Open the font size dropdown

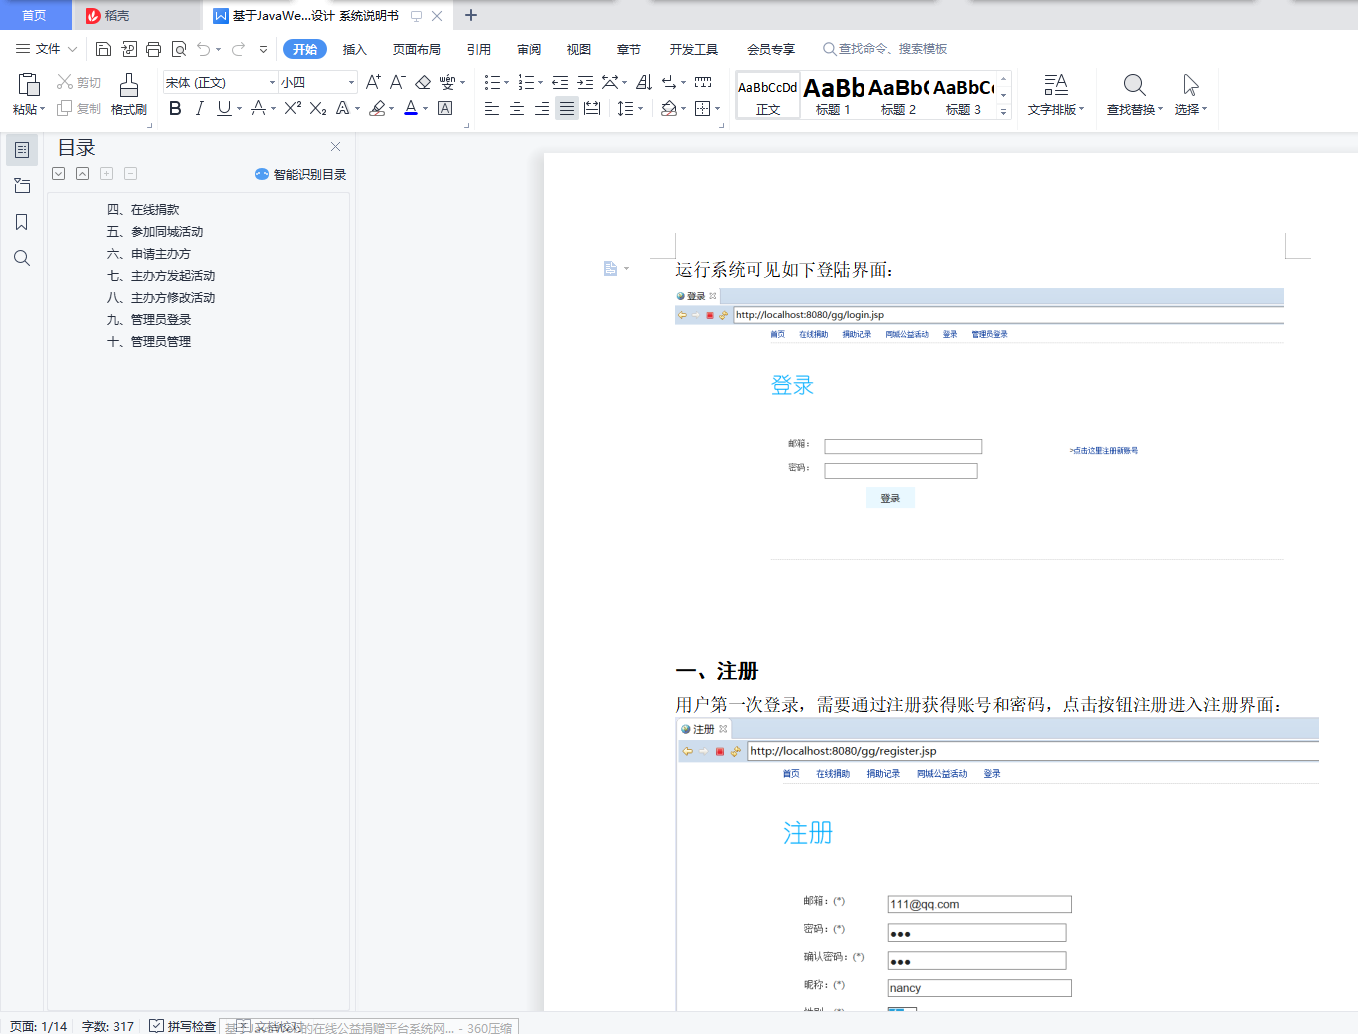pos(351,82)
